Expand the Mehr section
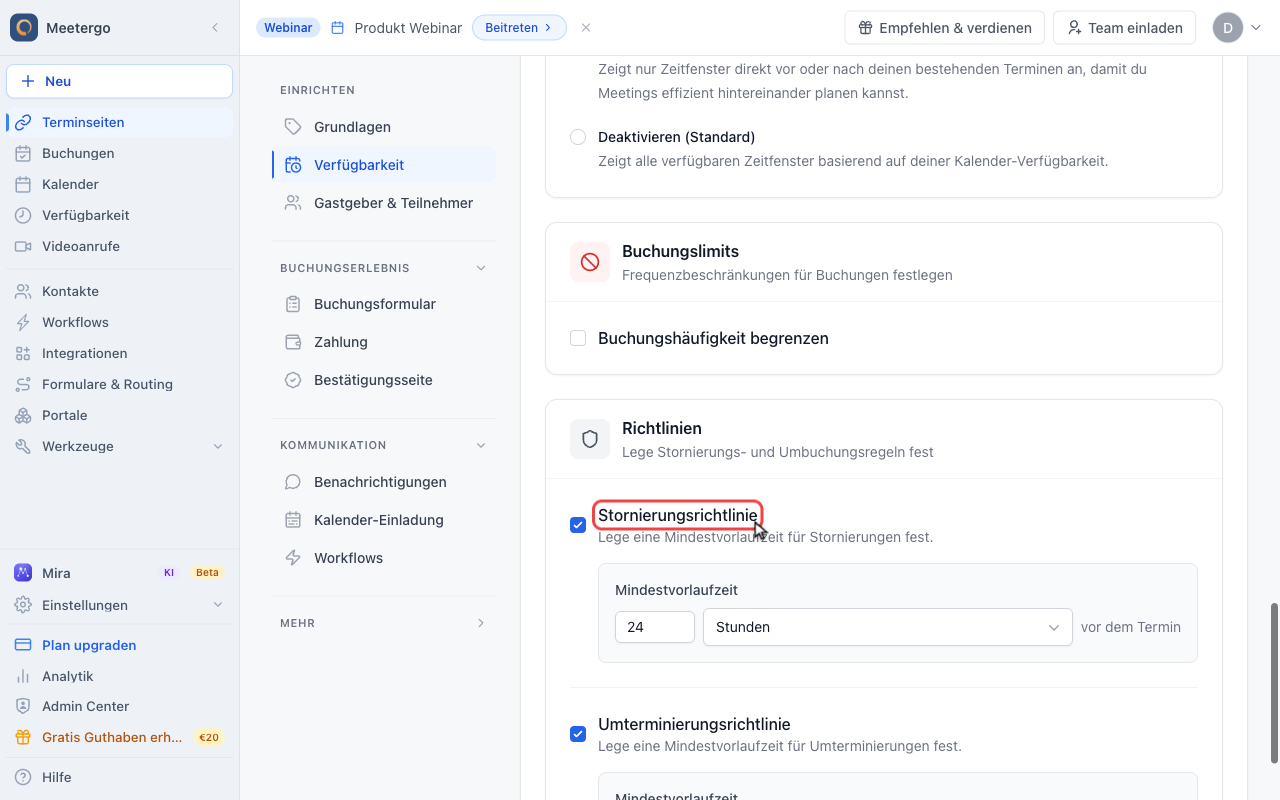This screenshot has width=1280, height=800. pos(481,623)
